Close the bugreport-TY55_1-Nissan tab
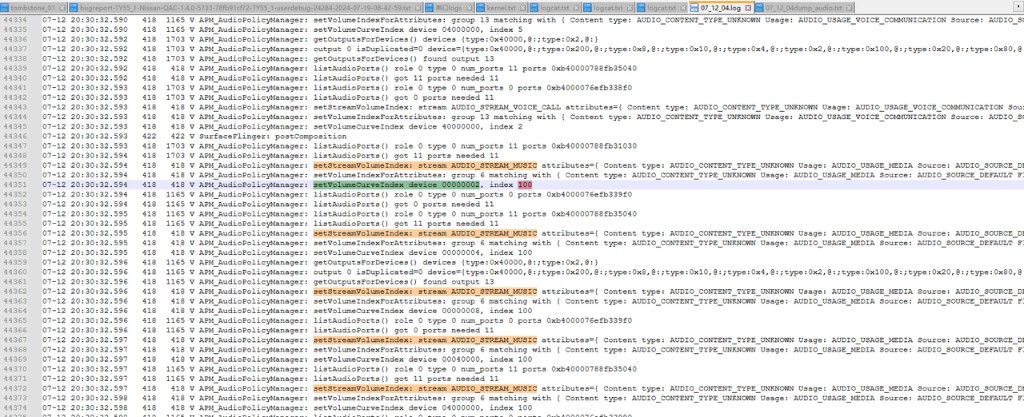Image resolution: width=1024 pixels, height=417 pixels. (x=417, y=8)
